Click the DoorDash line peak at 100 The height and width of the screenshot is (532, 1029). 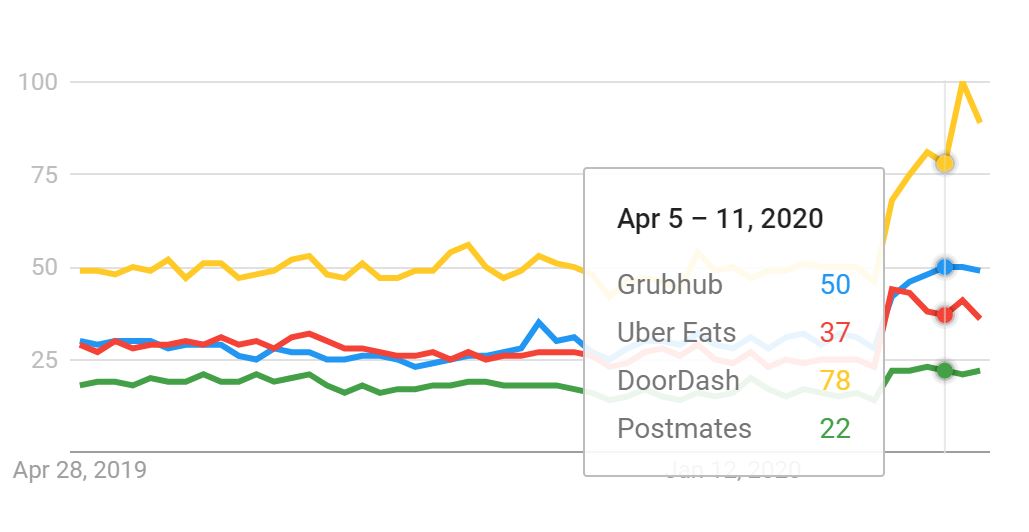pos(963,82)
